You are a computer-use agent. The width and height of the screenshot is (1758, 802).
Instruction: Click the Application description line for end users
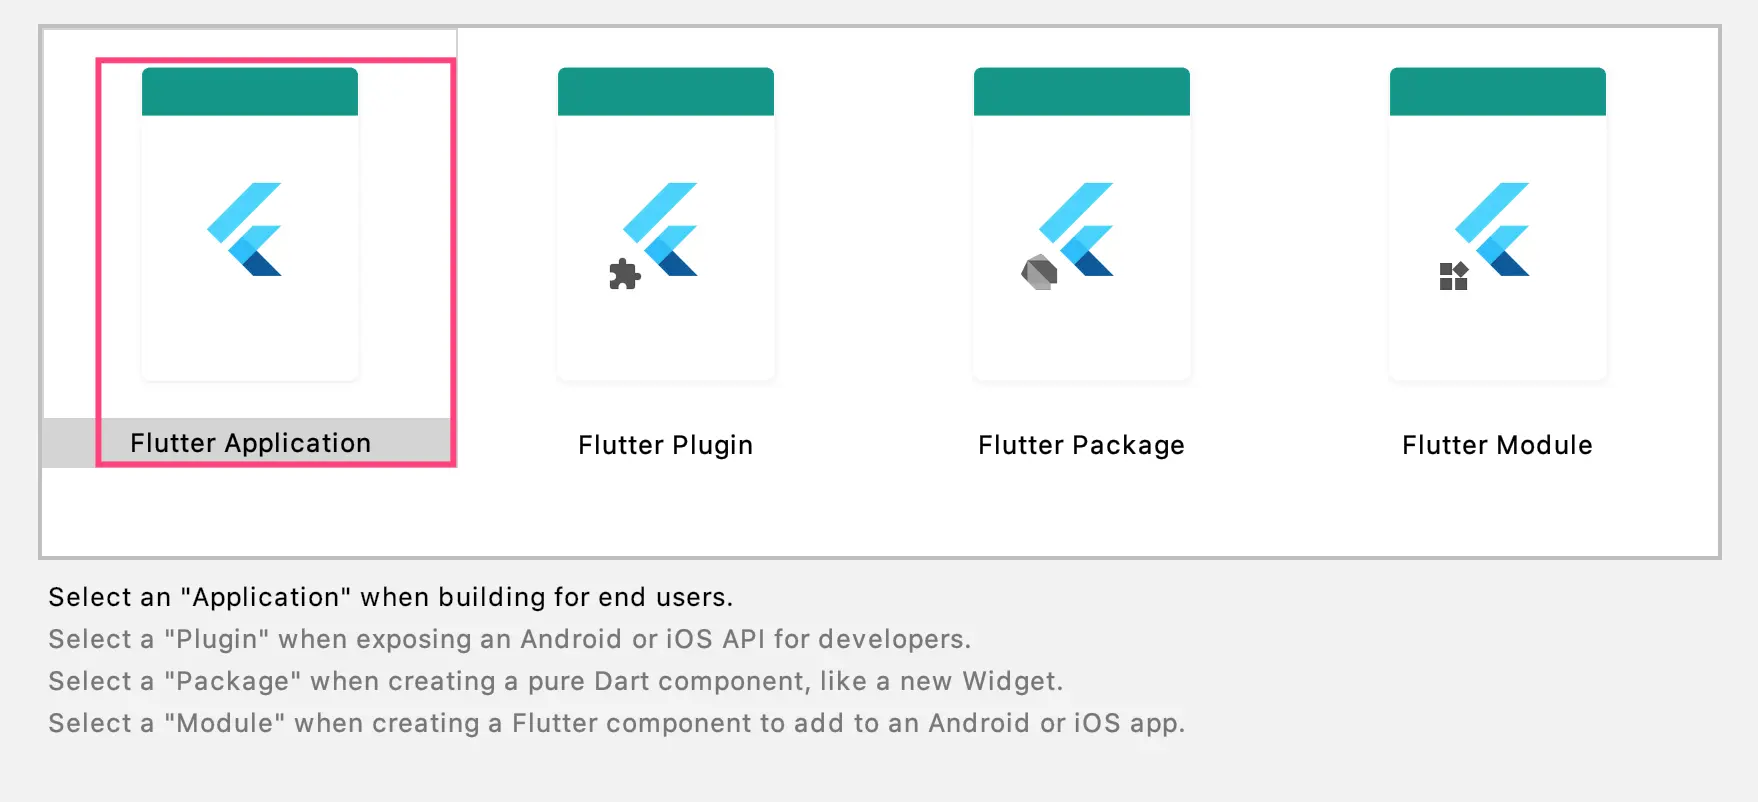[x=390, y=597]
